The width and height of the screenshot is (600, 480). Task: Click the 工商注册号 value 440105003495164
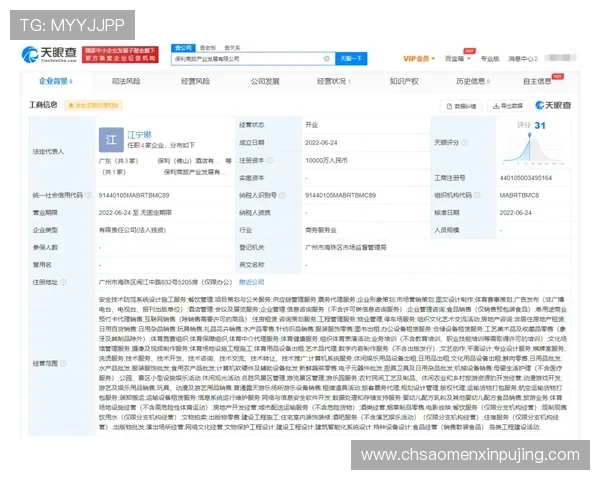pos(525,178)
